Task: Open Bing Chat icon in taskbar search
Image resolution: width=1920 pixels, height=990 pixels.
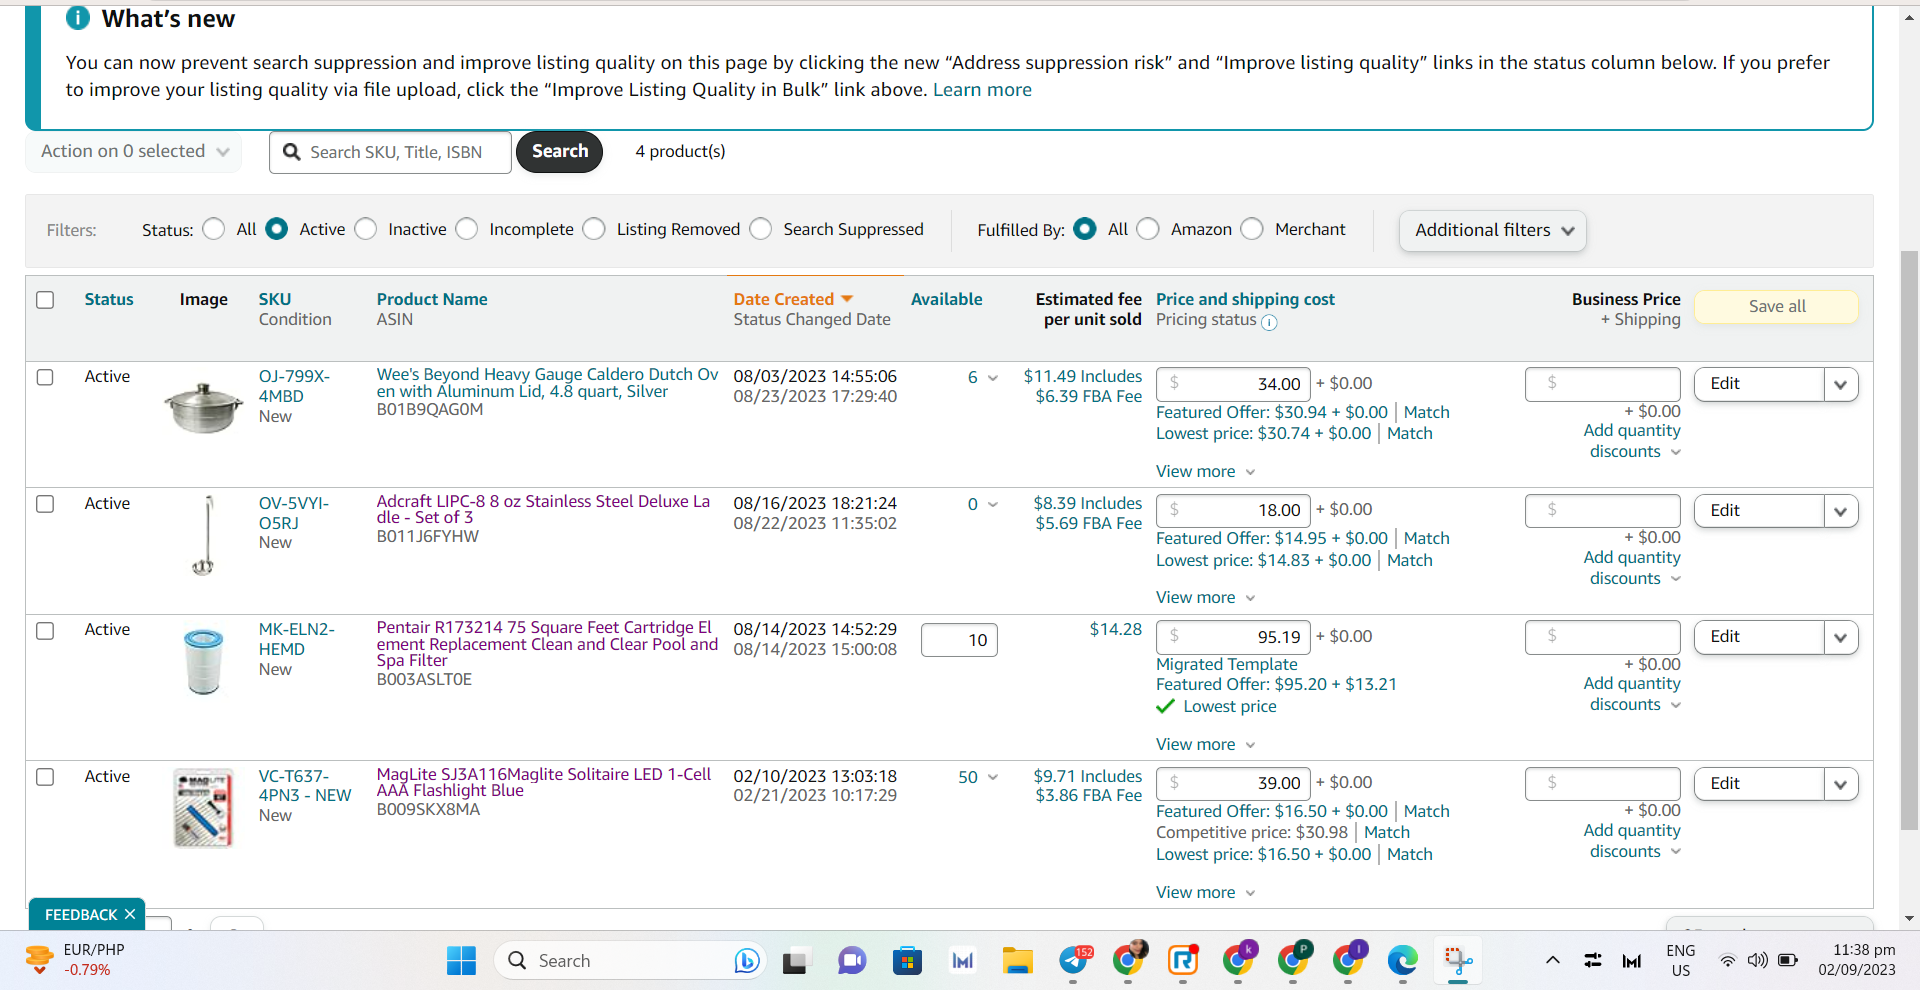Action: click(746, 961)
